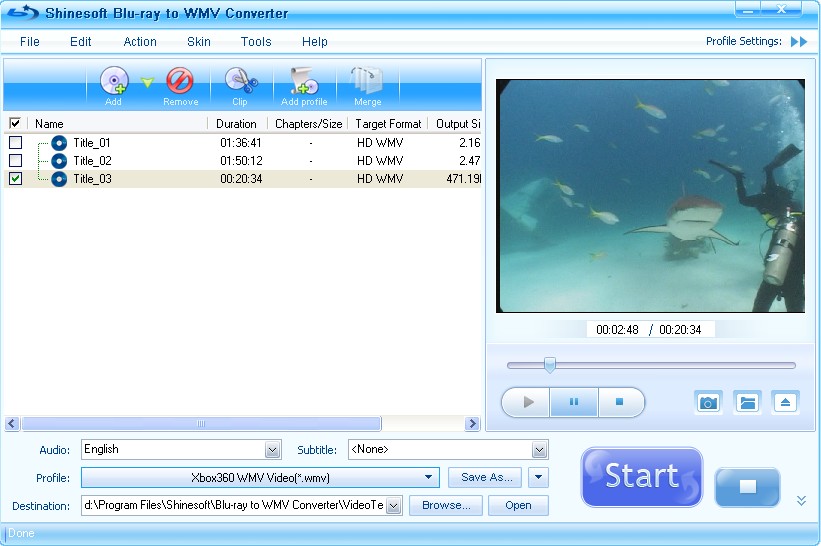821x546 pixels.
Task: Open the File menu
Action: click(30, 42)
